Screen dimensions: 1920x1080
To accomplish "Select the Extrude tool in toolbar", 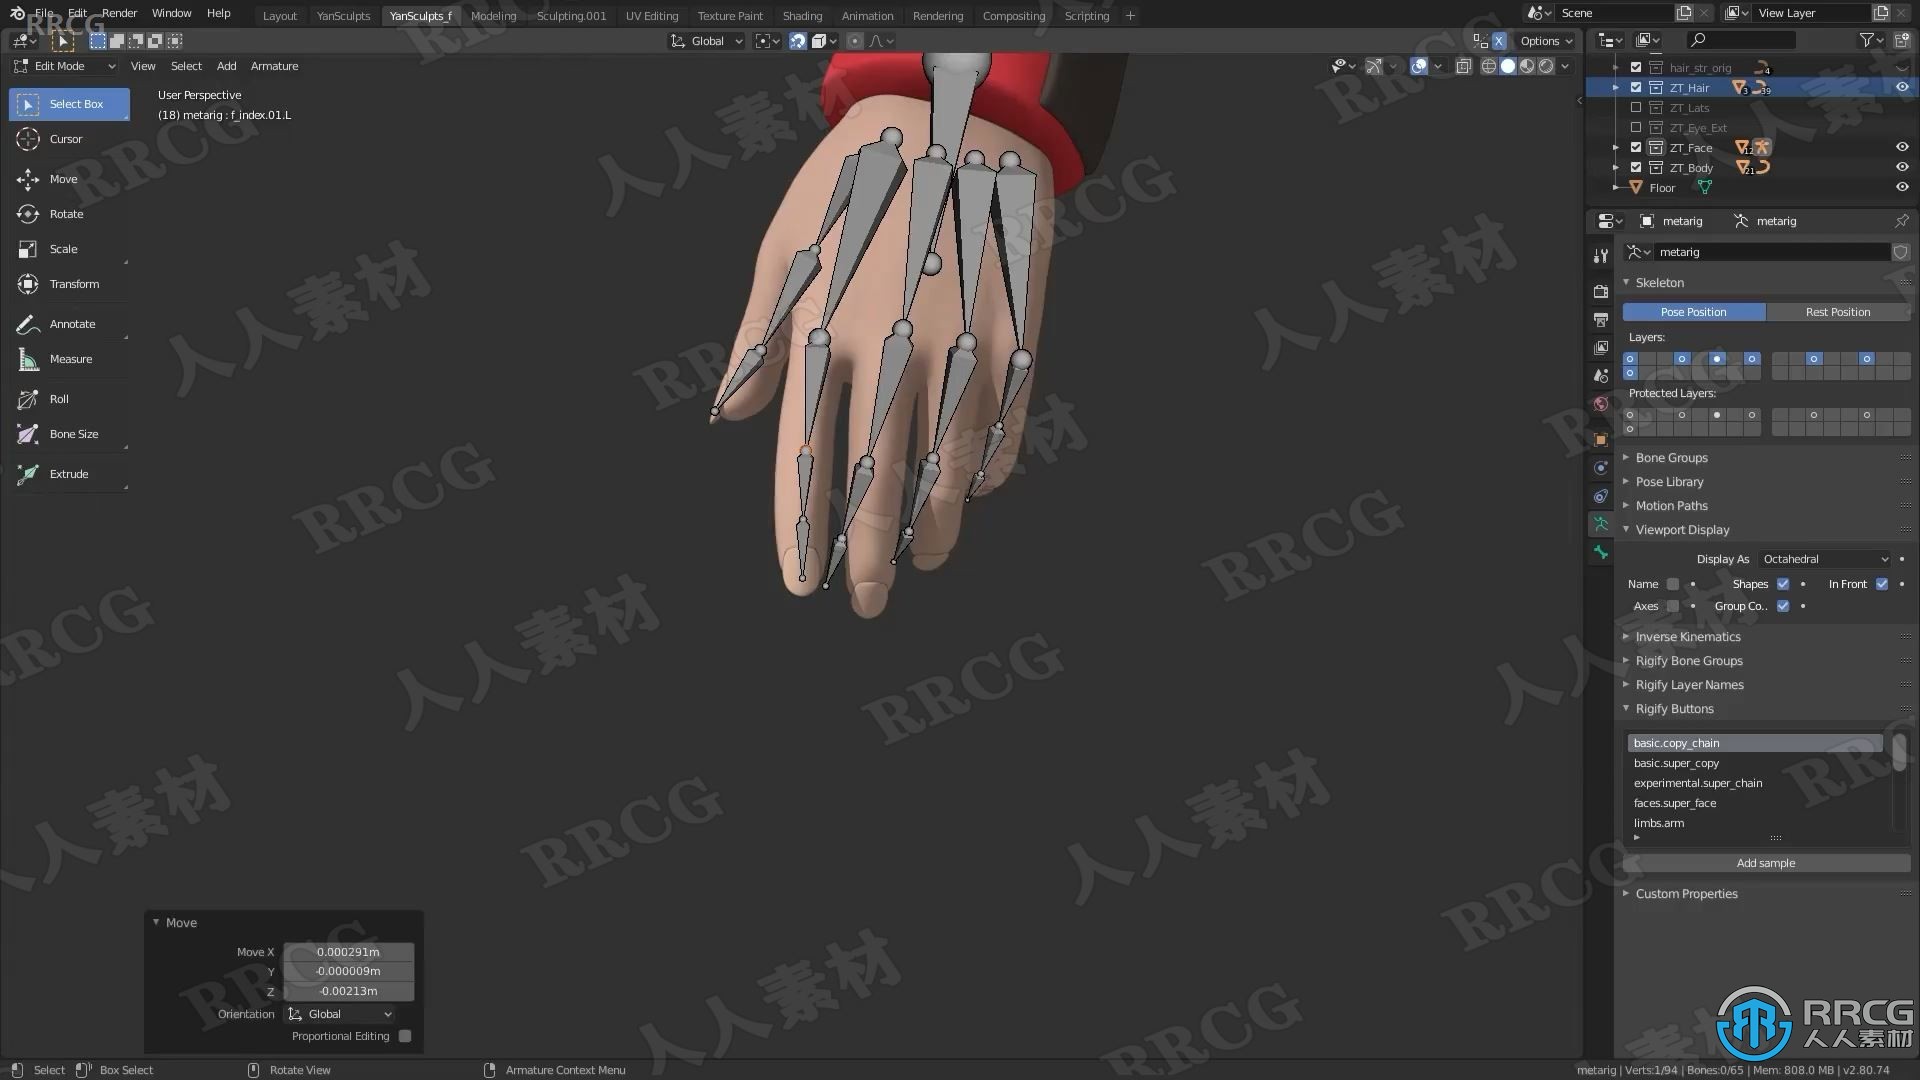I will click(69, 472).
